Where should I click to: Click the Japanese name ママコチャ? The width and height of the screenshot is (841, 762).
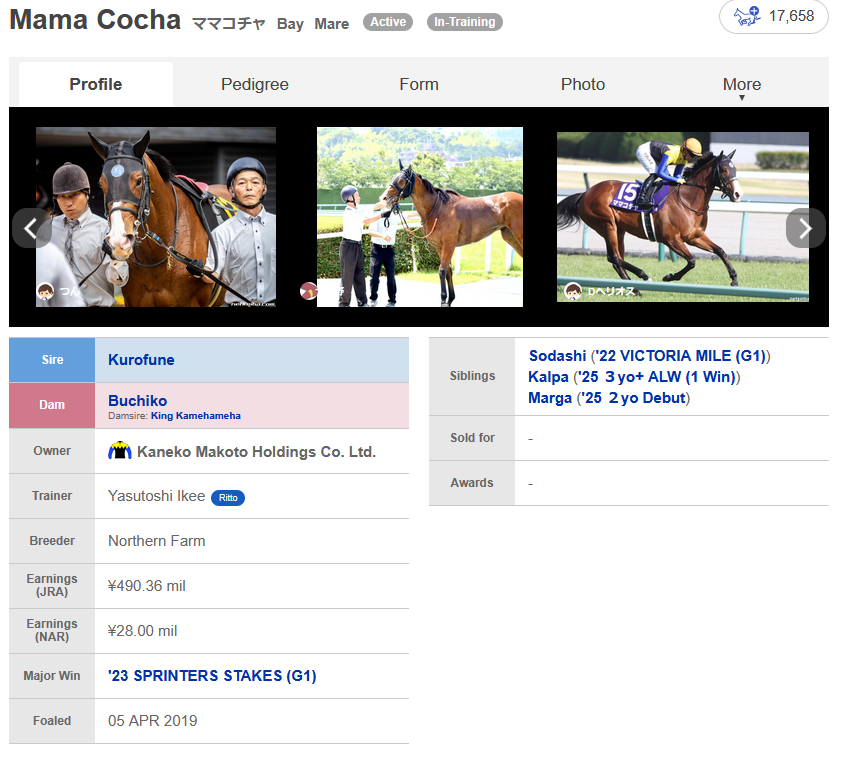coord(229,24)
